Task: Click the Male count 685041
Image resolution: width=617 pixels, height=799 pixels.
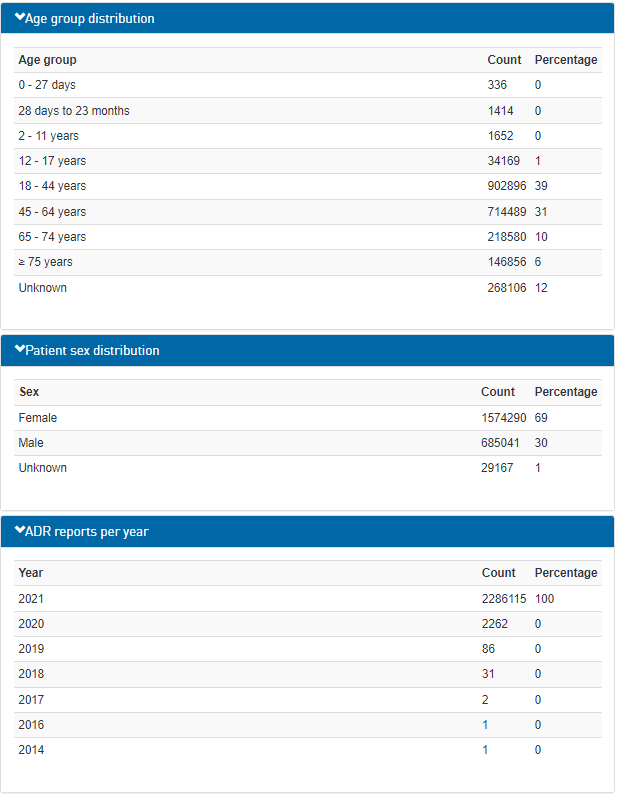Action: (501, 442)
